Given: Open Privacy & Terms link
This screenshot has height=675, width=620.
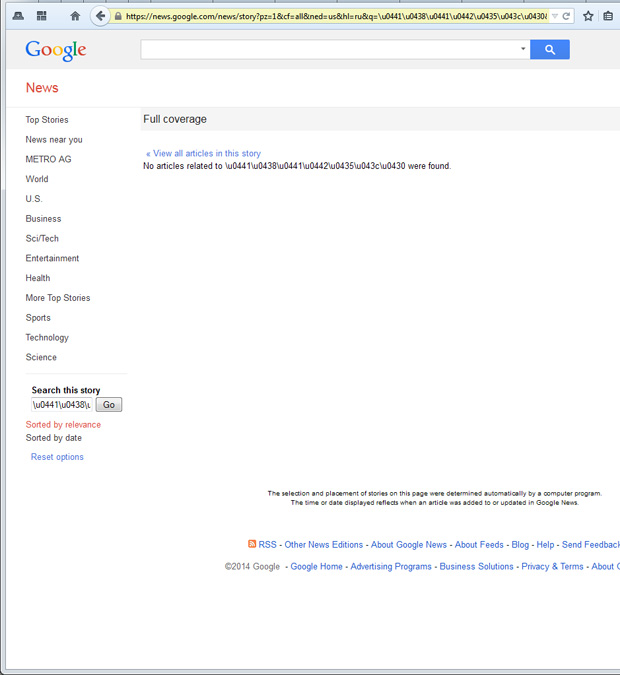Looking at the screenshot, I should [552, 567].
